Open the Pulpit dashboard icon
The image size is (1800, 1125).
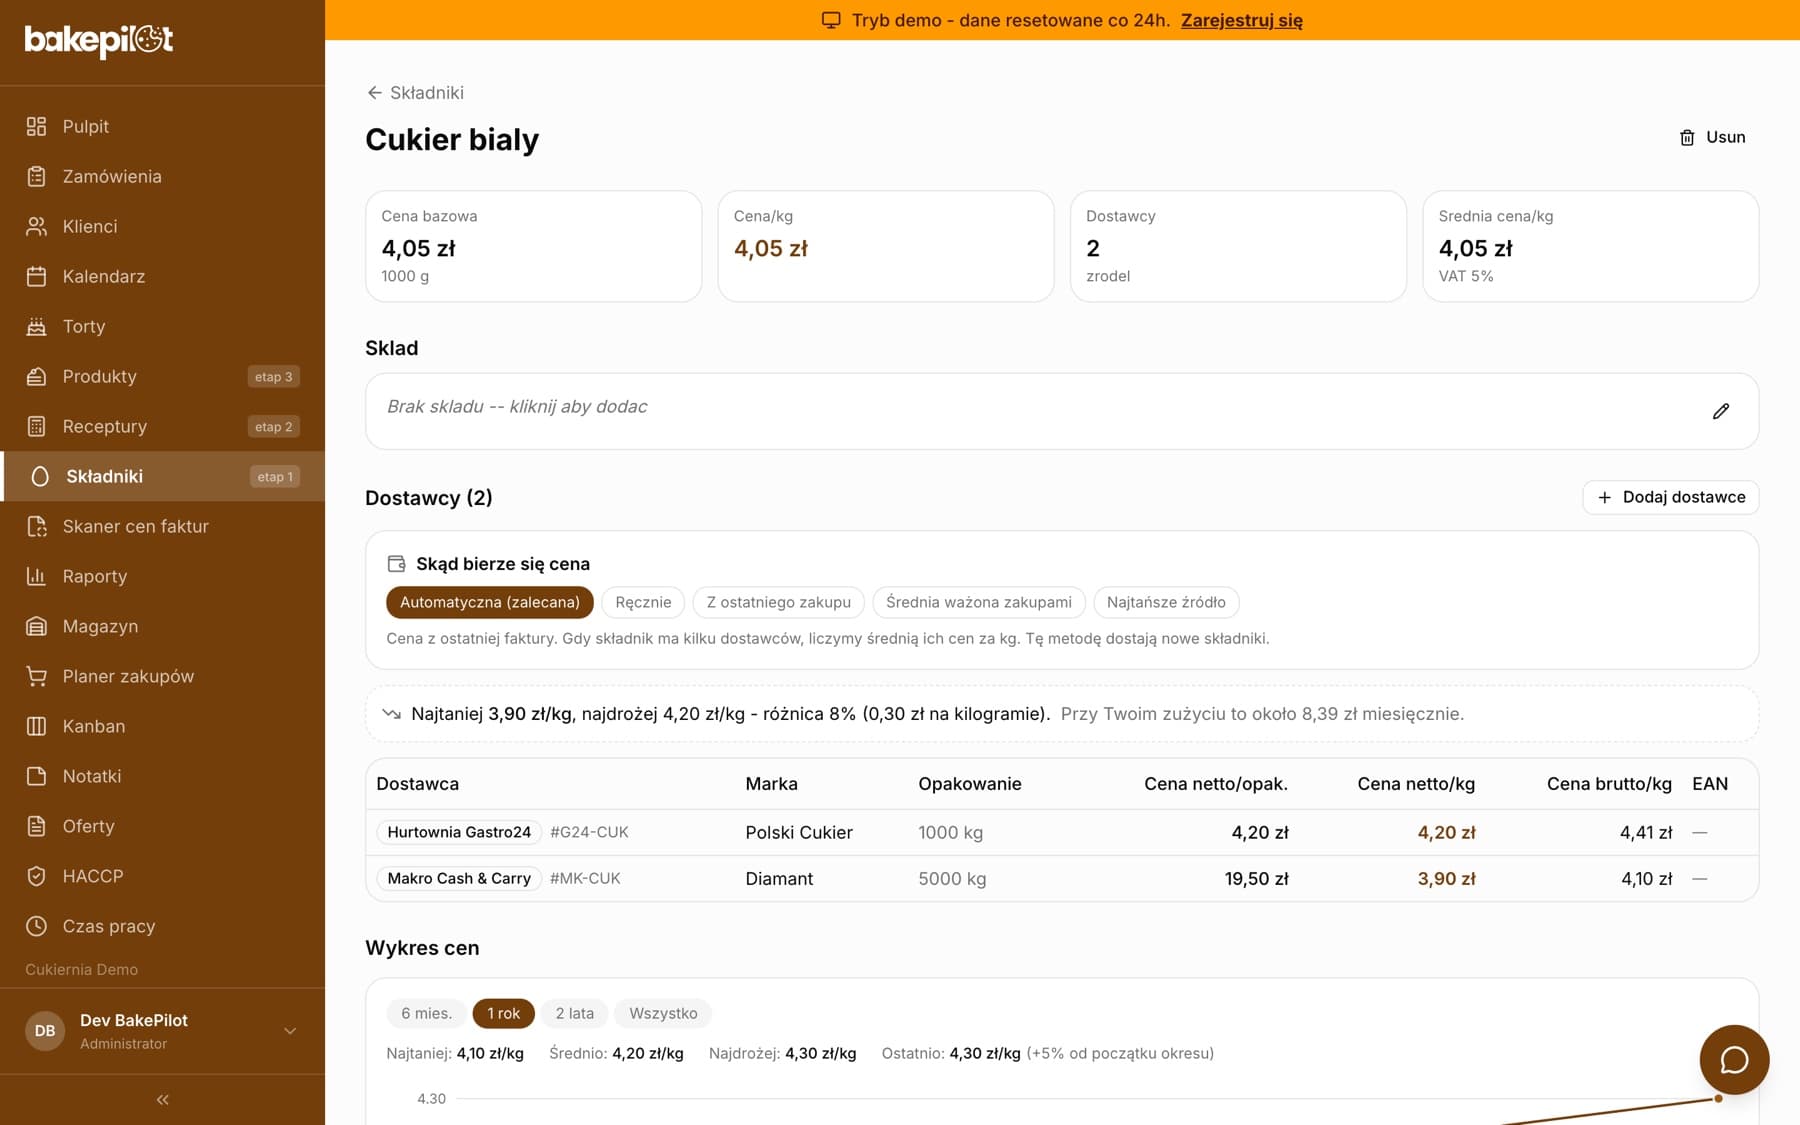click(x=36, y=126)
